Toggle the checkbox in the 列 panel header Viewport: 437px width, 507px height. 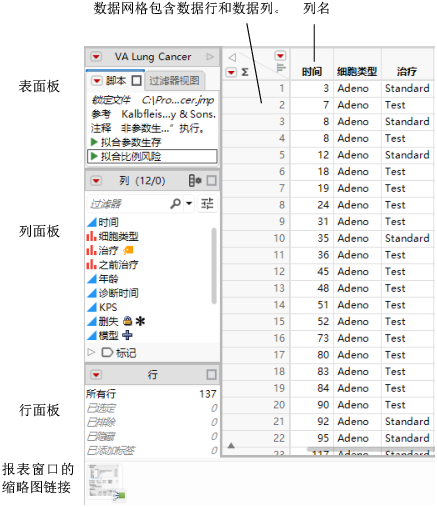tap(212, 181)
